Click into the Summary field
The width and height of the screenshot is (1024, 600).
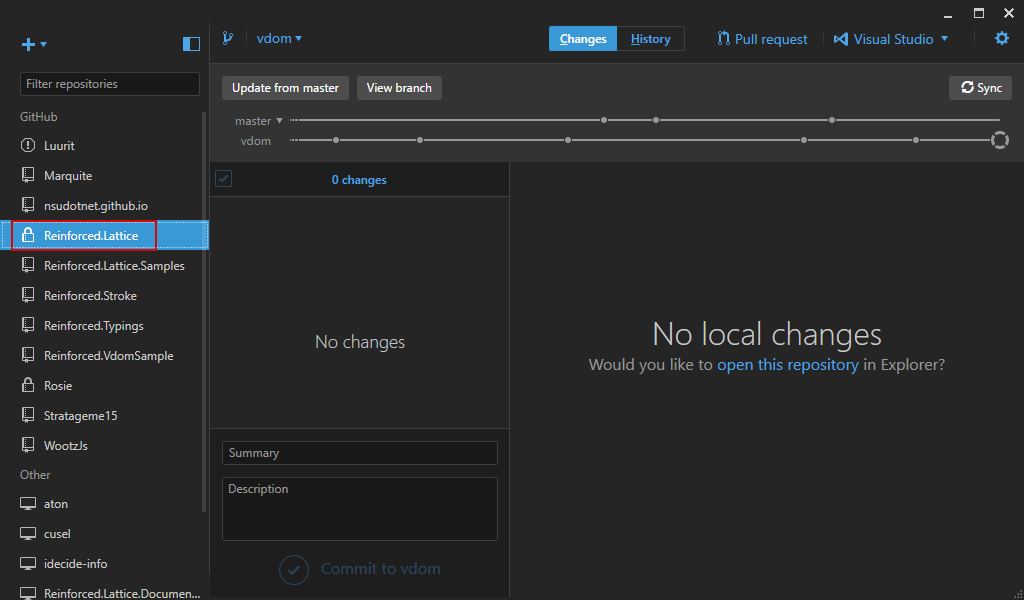[360, 453]
